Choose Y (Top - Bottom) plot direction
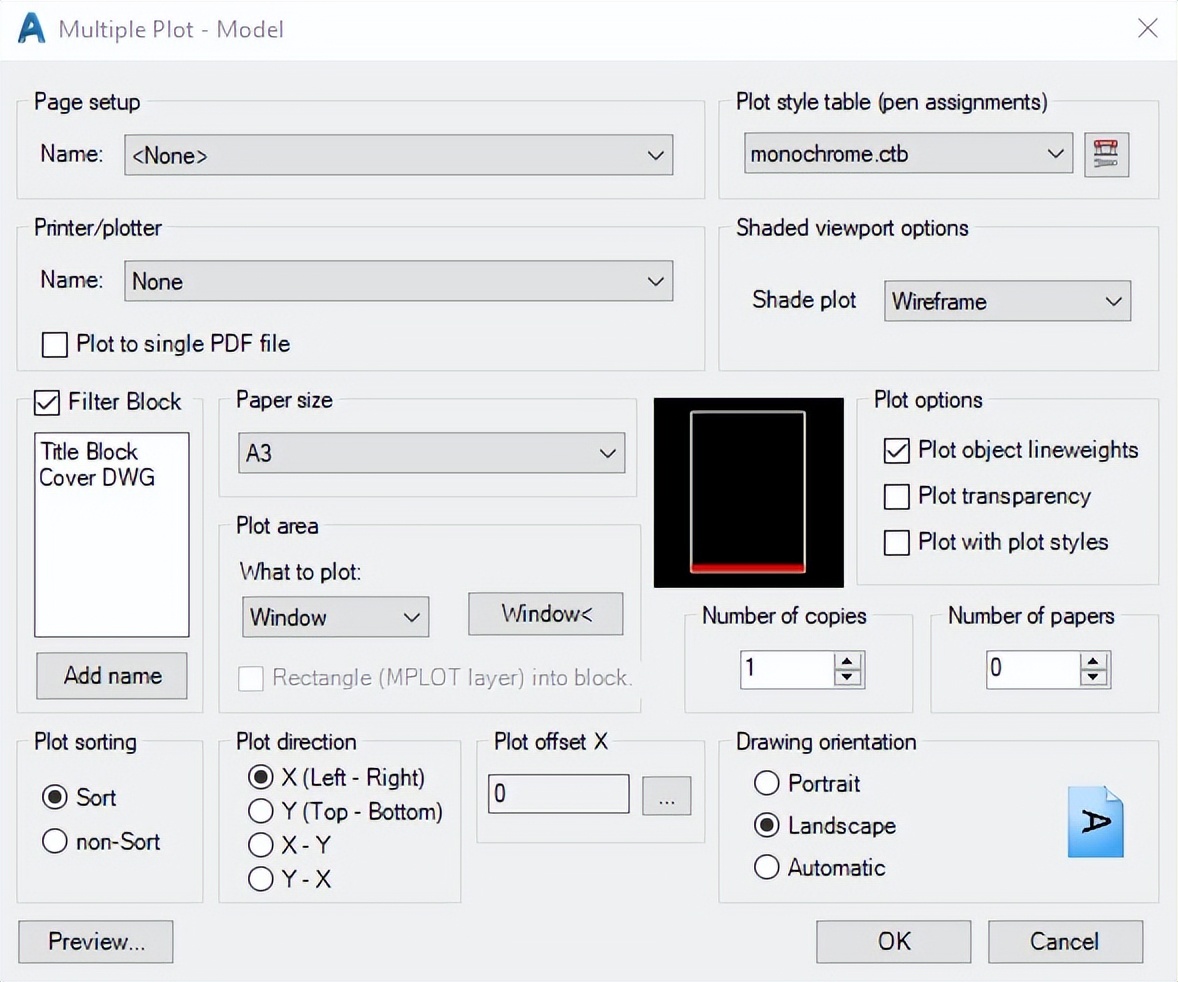Screen dimensions: 1178x982 (261, 812)
